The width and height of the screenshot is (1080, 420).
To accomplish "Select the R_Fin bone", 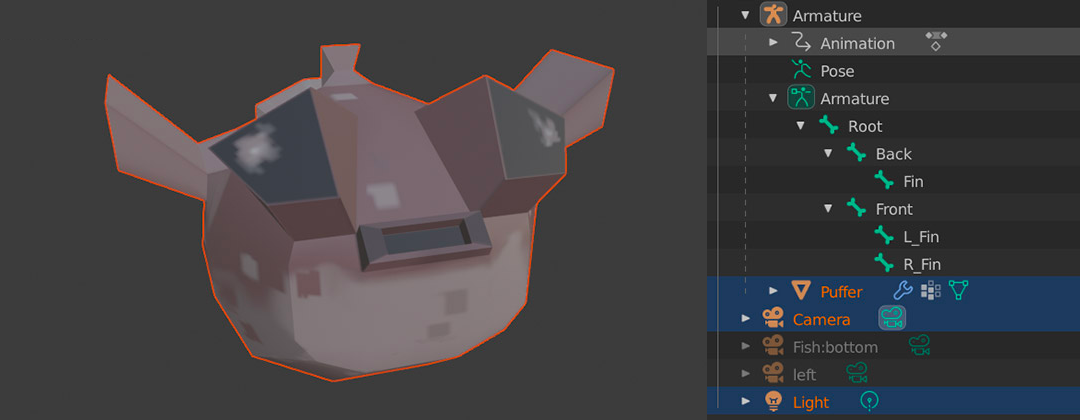I will [920, 264].
